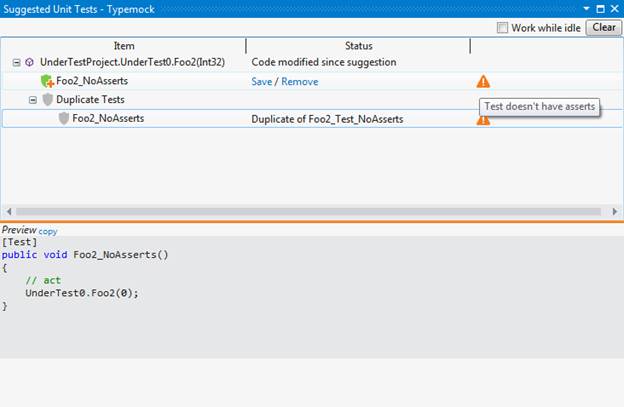Viewport: 624px width, 407px height.
Task: Click the Remove link for Foo2_NoAsserts
Action: coord(299,81)
